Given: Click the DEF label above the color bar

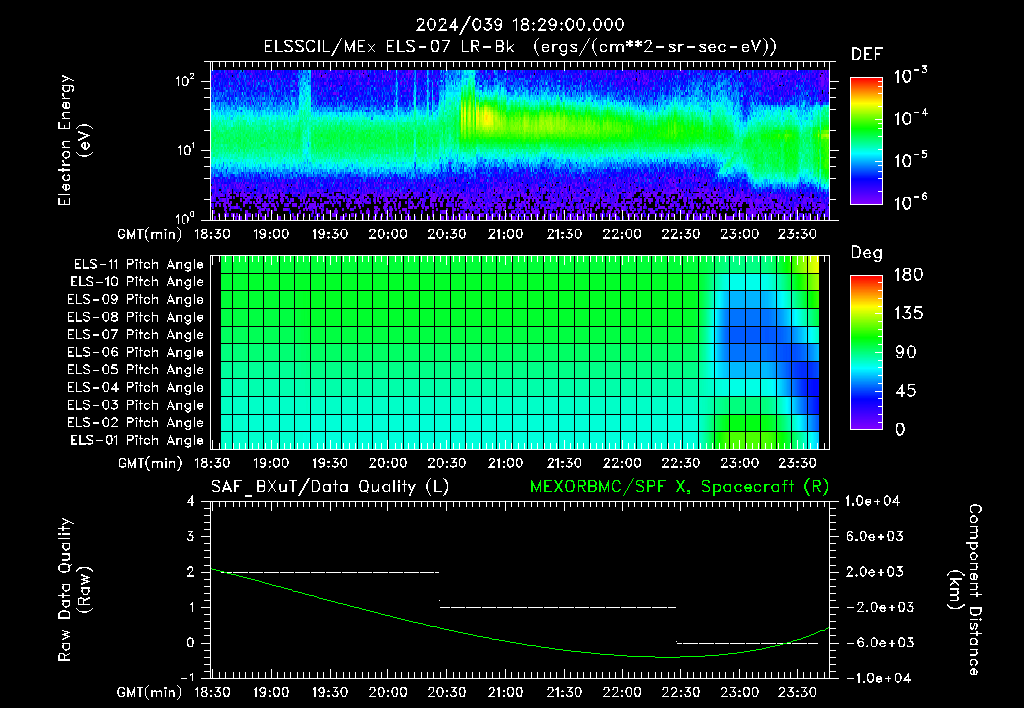Looking at the screenshot, I should click(x=867, y=54).
